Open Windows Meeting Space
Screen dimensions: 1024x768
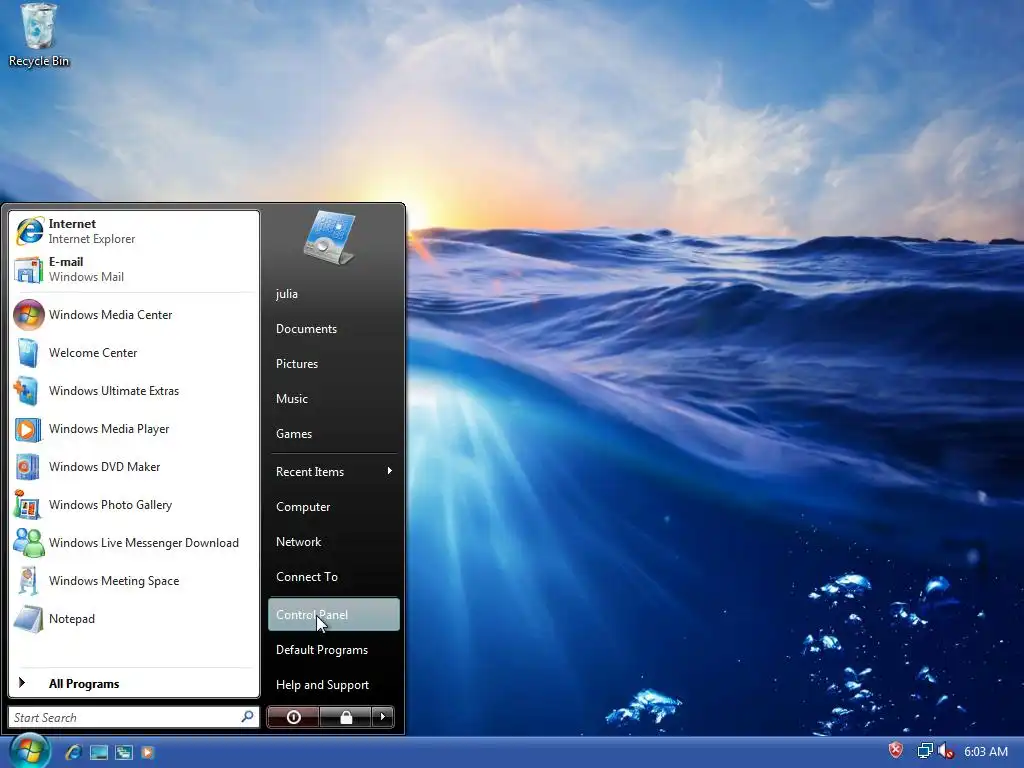(x=134, y=581)
